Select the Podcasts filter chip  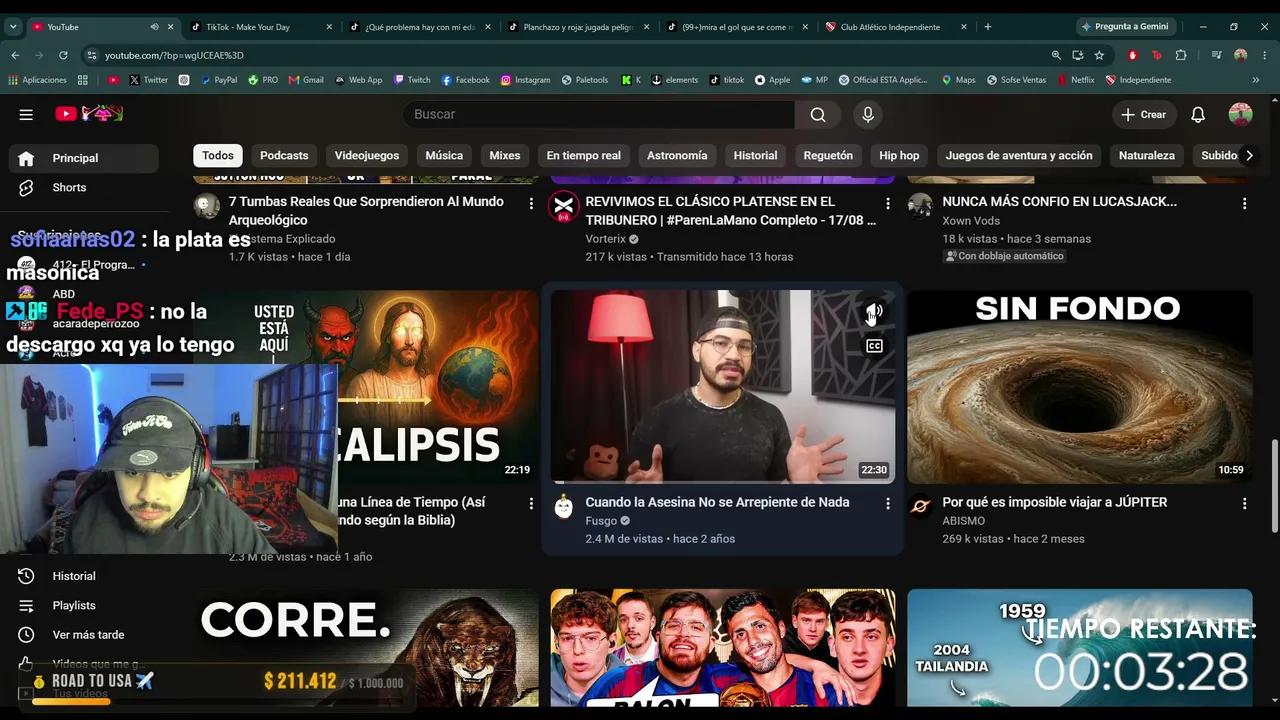point(284,155)
